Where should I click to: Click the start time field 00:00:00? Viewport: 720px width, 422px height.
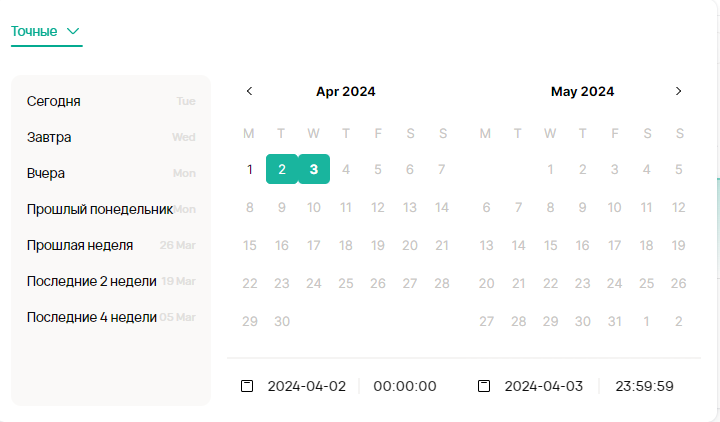click(x=405, y=386)
